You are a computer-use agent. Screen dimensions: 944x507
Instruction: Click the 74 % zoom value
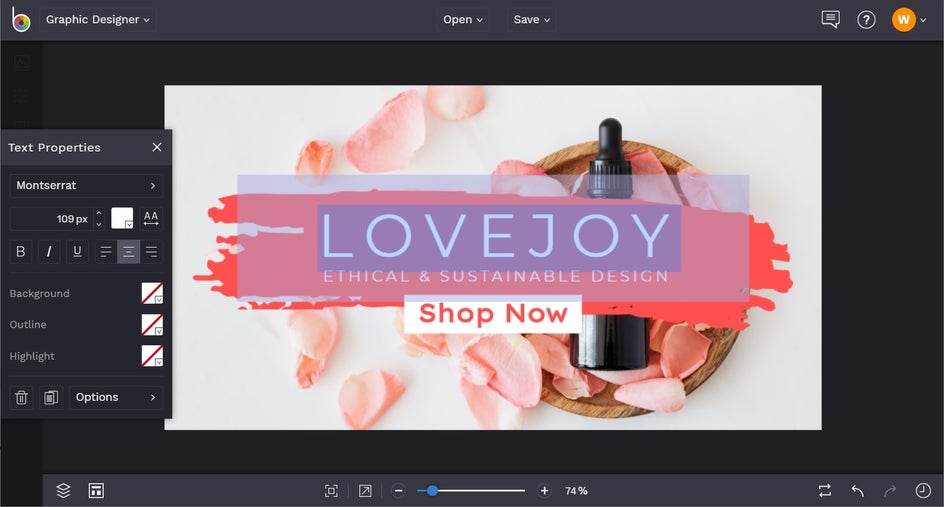(x=576, y=491)
